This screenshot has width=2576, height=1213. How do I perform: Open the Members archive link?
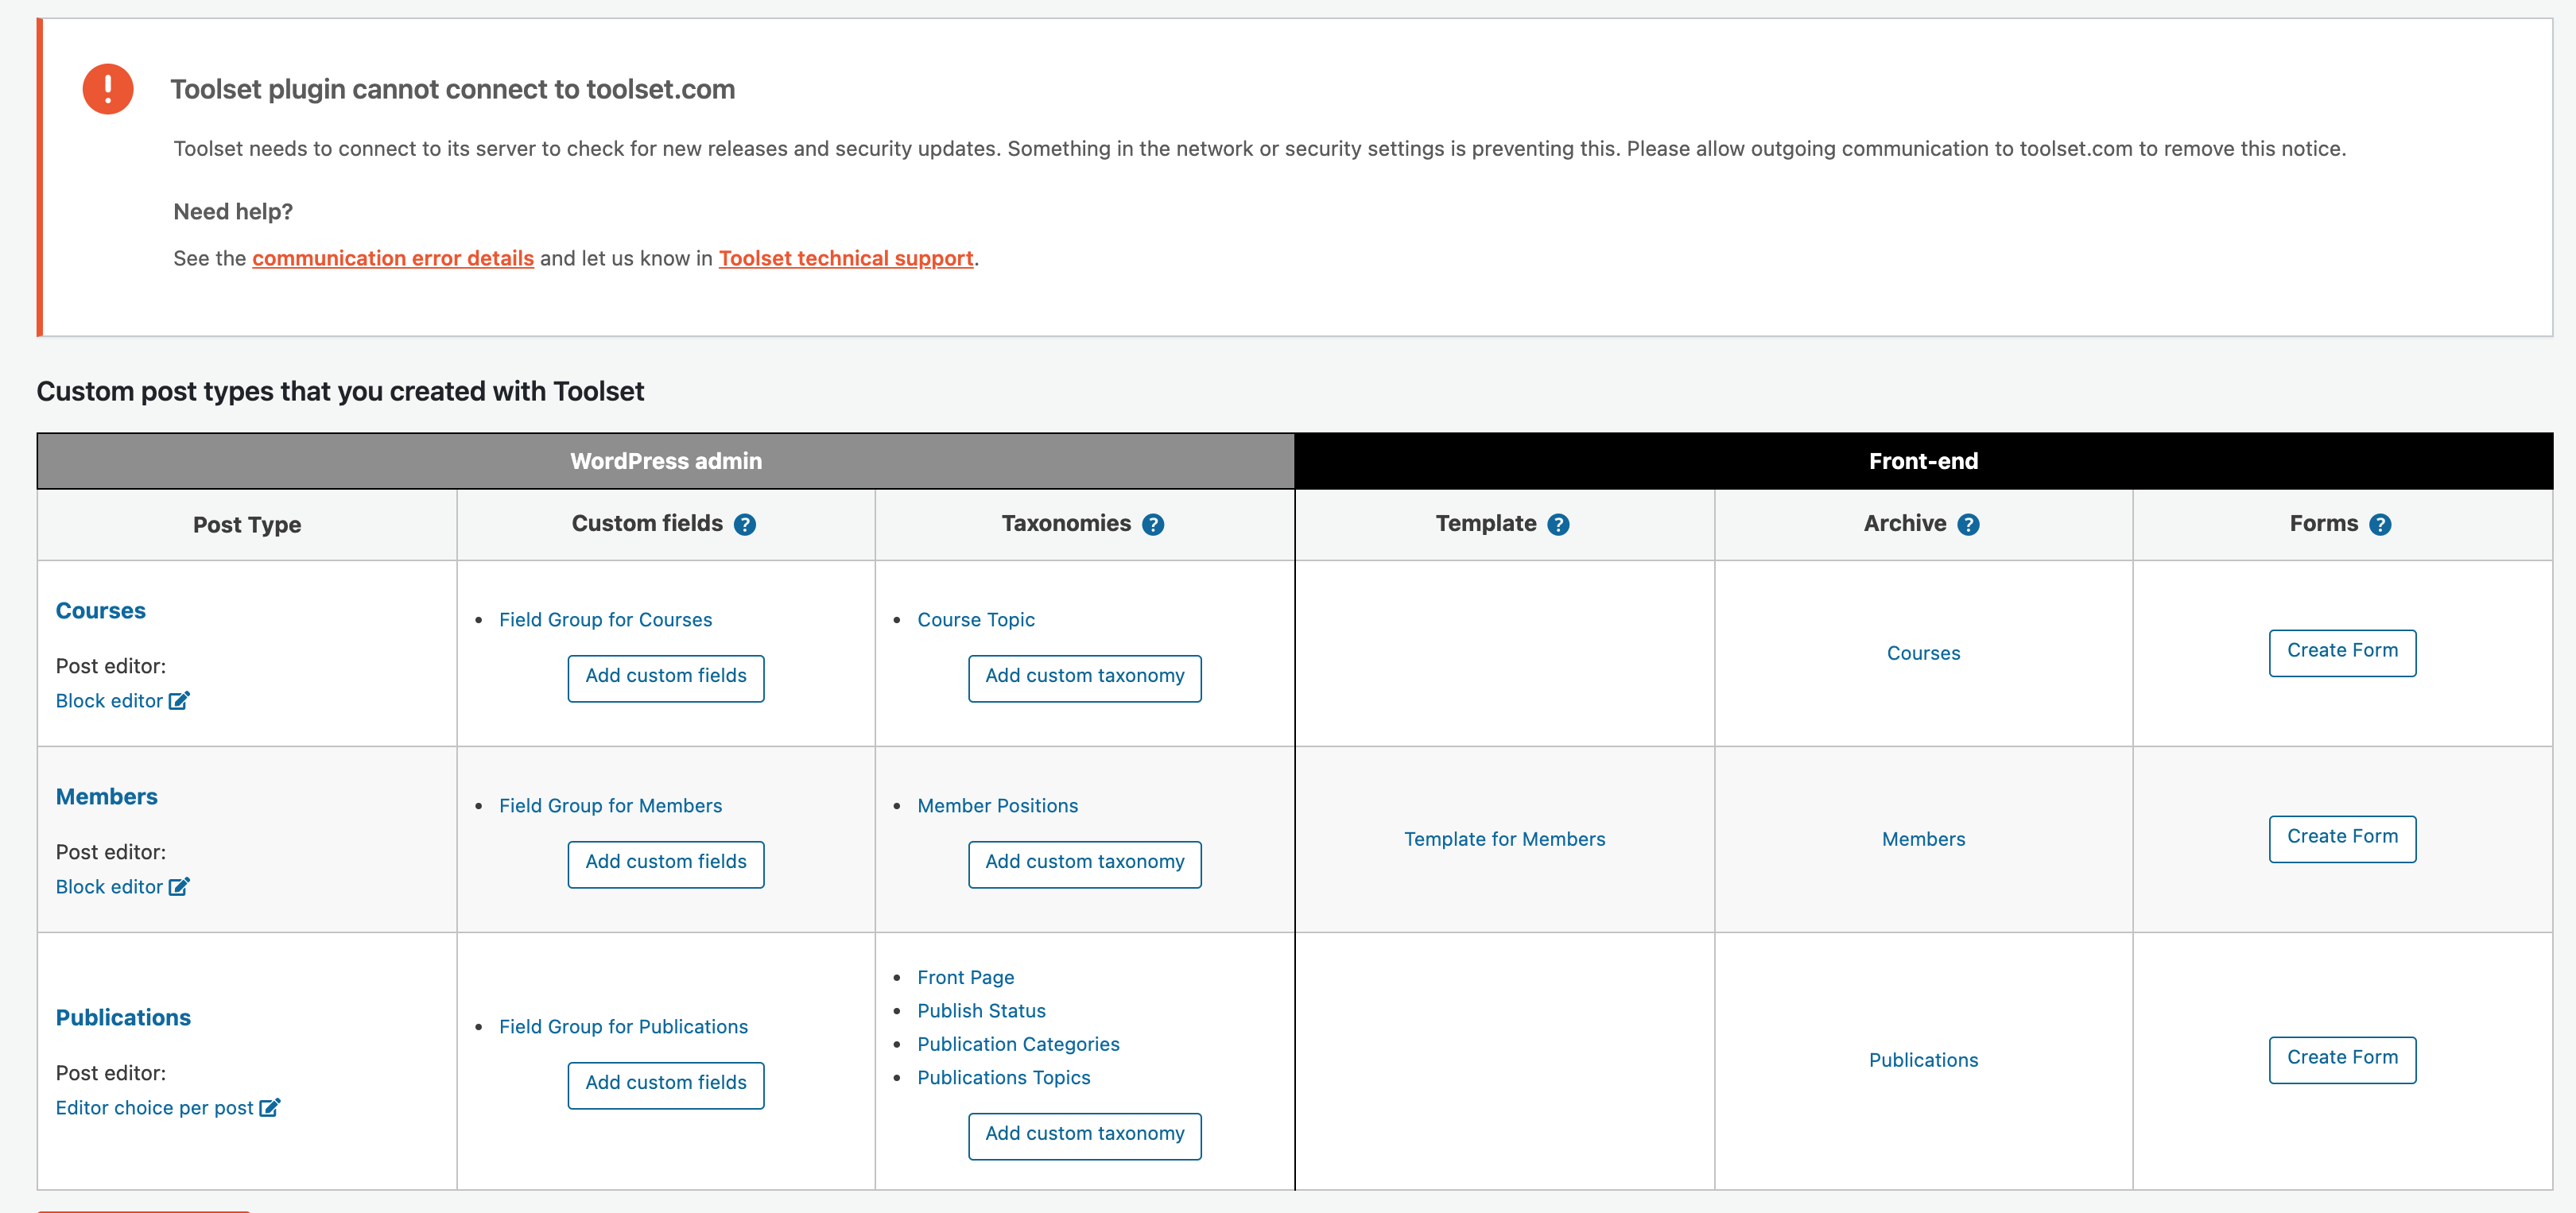coord(1924,839)
